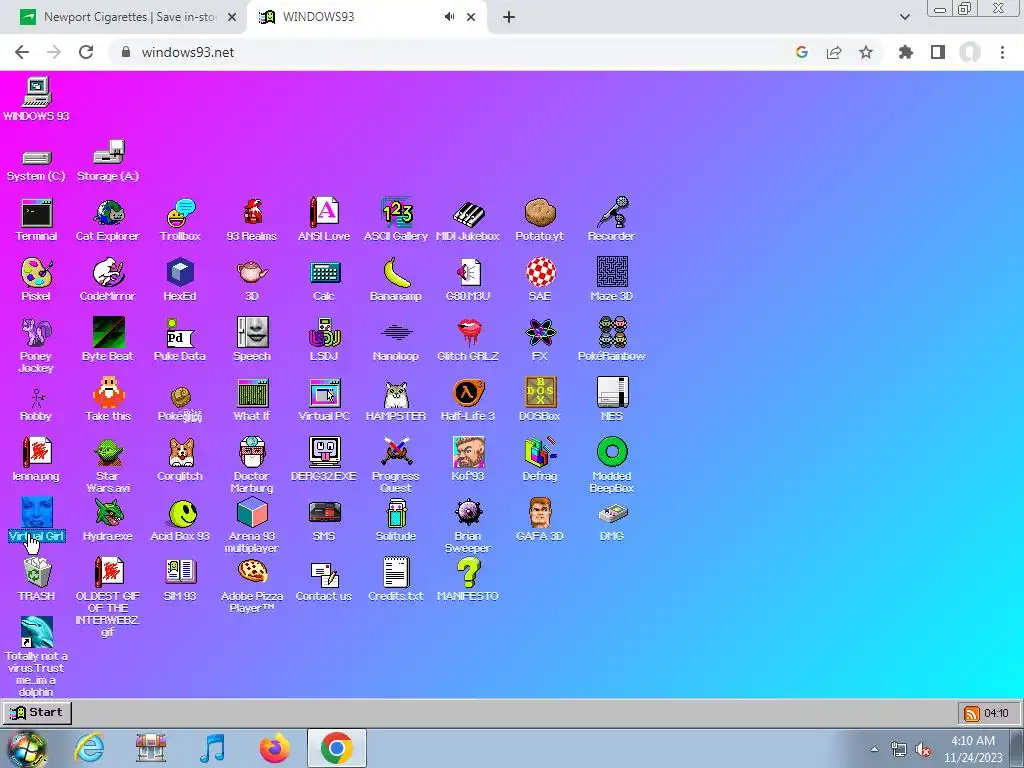Reload the windows93.net page
Viewport: 1024px width, 768px height.
pos(86,52)
